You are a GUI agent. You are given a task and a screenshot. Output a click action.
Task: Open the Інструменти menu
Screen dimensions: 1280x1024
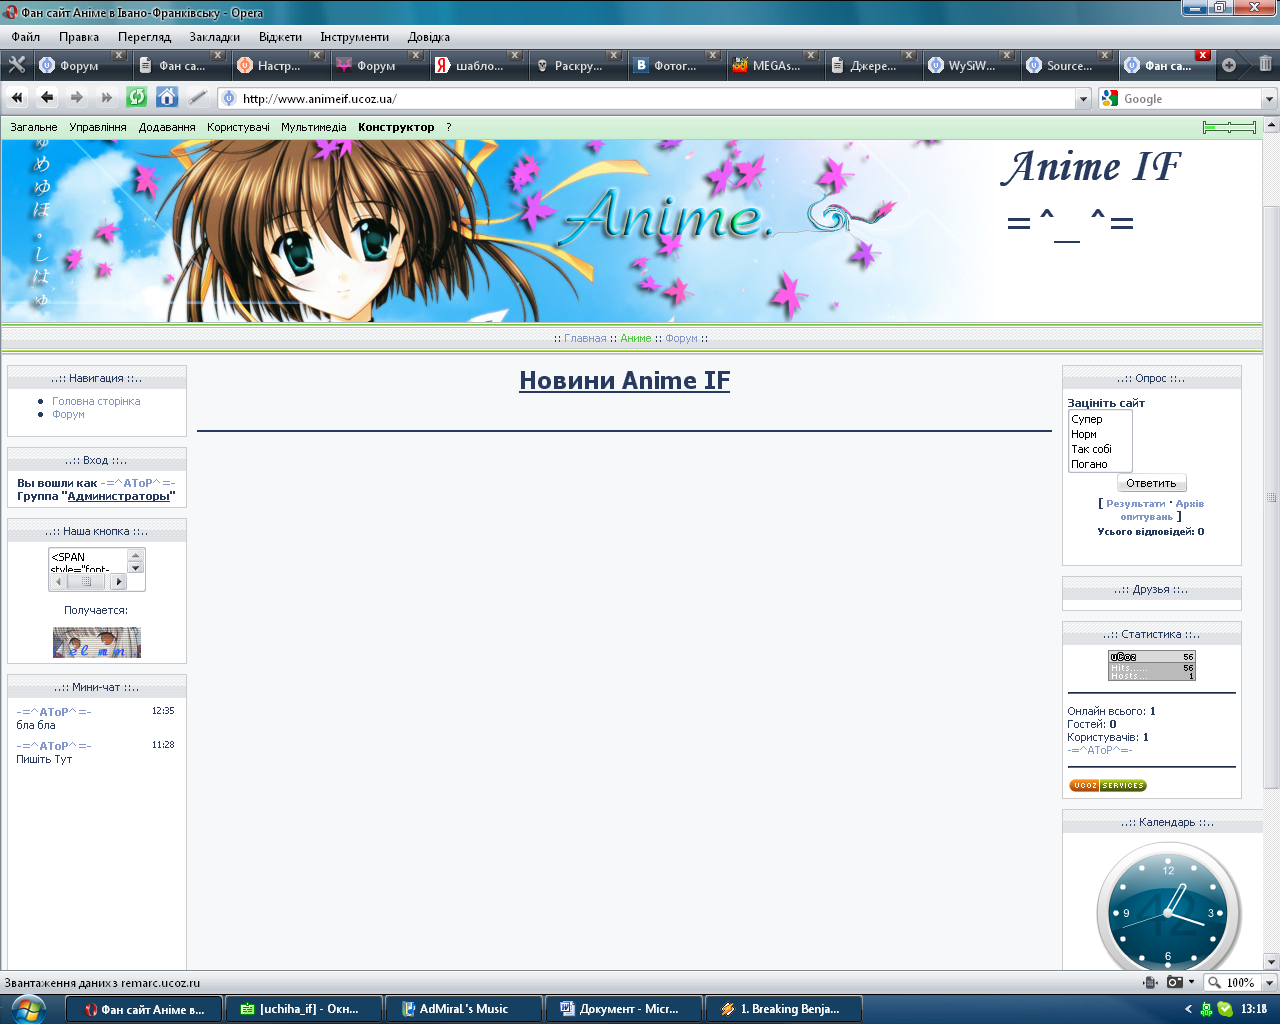coord(354,37)
